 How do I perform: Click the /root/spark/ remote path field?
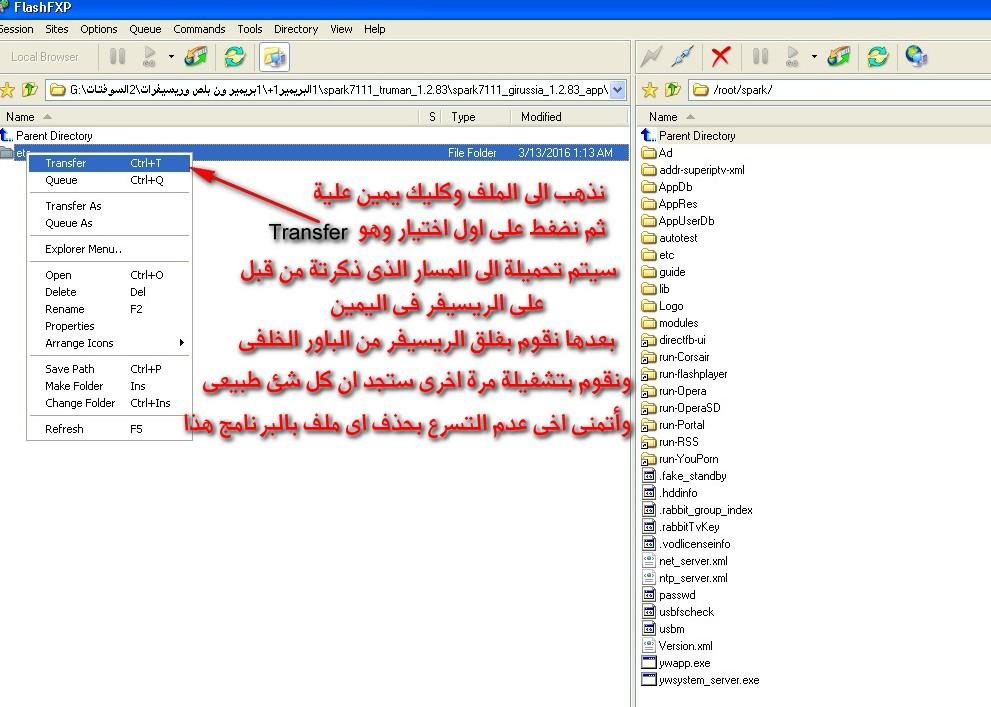(x=841, y=90)
